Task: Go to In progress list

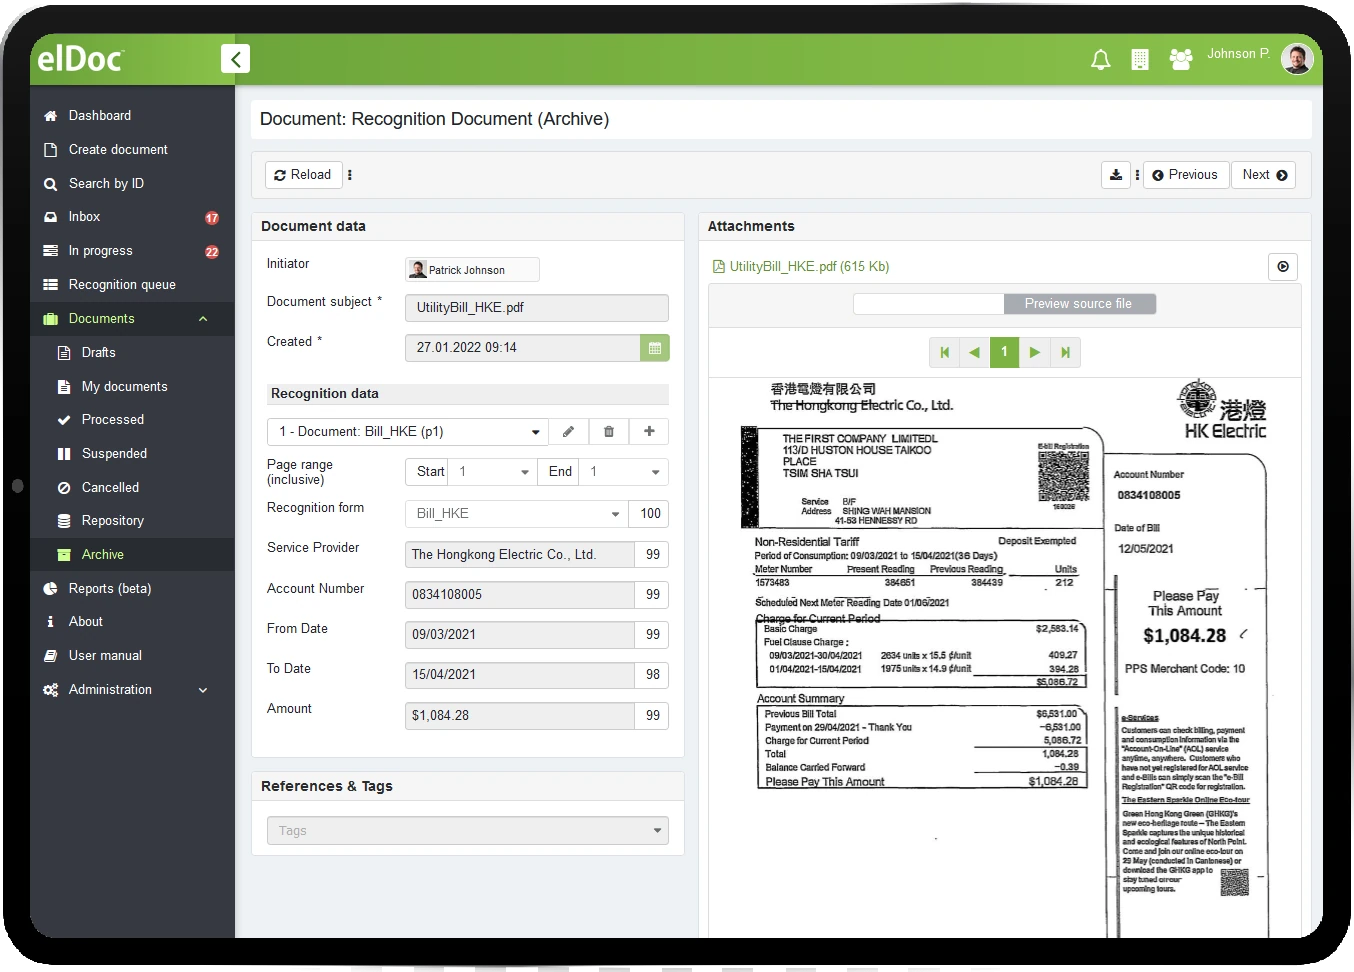Action: pos(132,251)
